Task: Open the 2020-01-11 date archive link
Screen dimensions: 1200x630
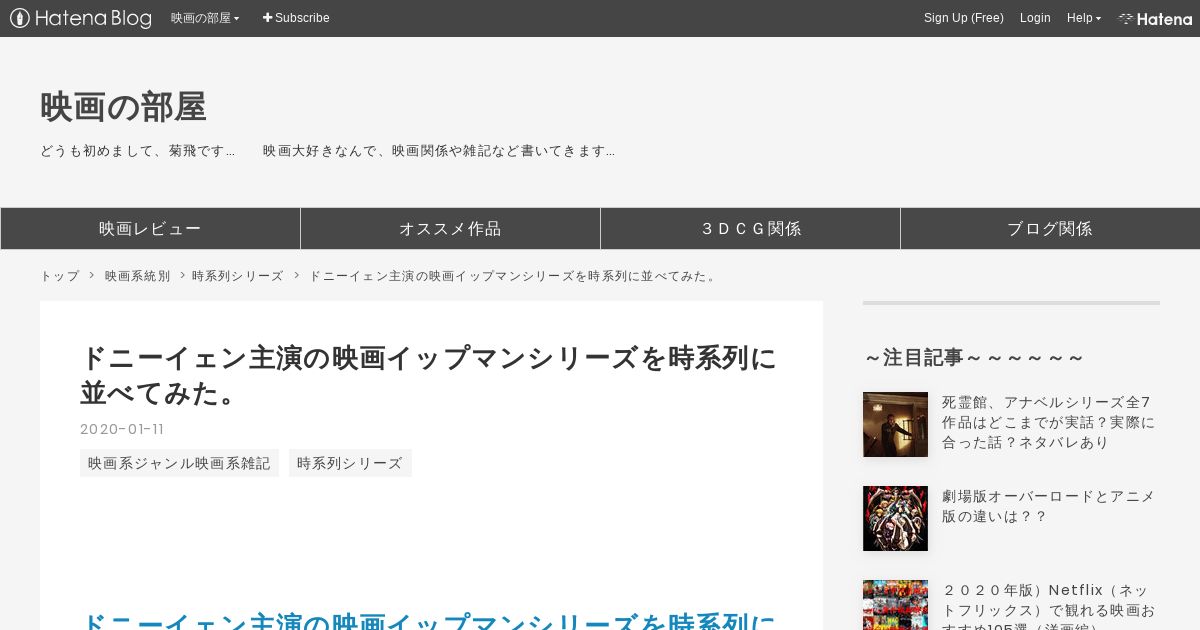Action: [x=122, y=429]
